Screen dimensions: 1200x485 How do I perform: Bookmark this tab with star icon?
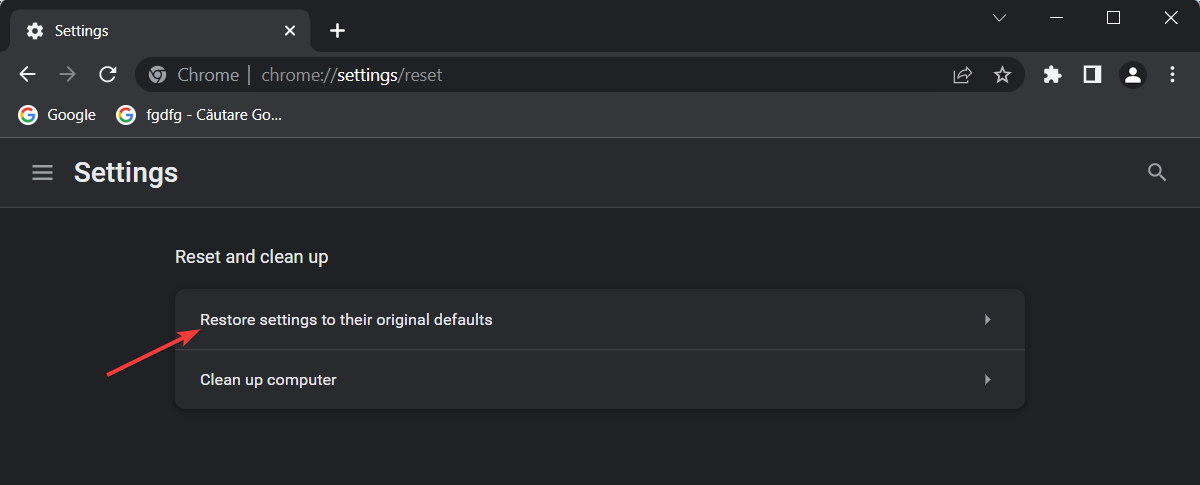1002,75
